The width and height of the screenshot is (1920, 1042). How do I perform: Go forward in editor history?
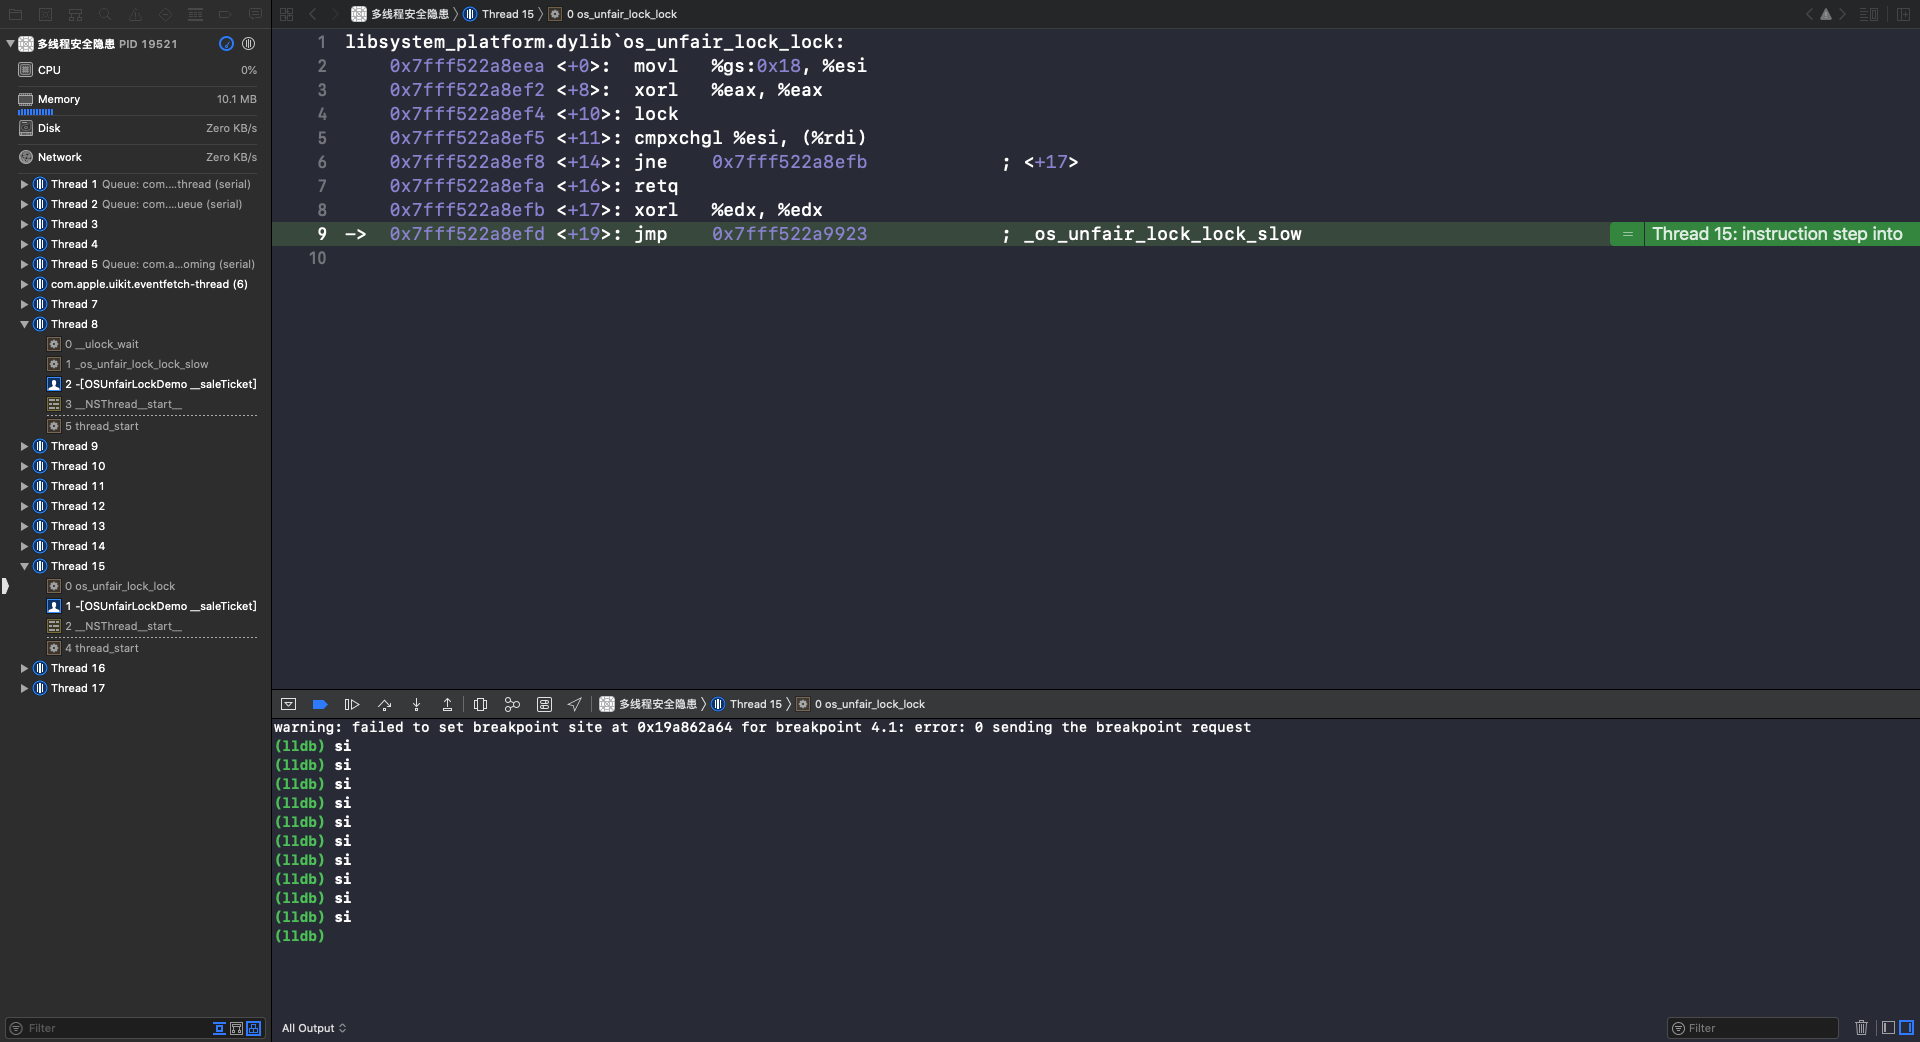click(335, 14)
